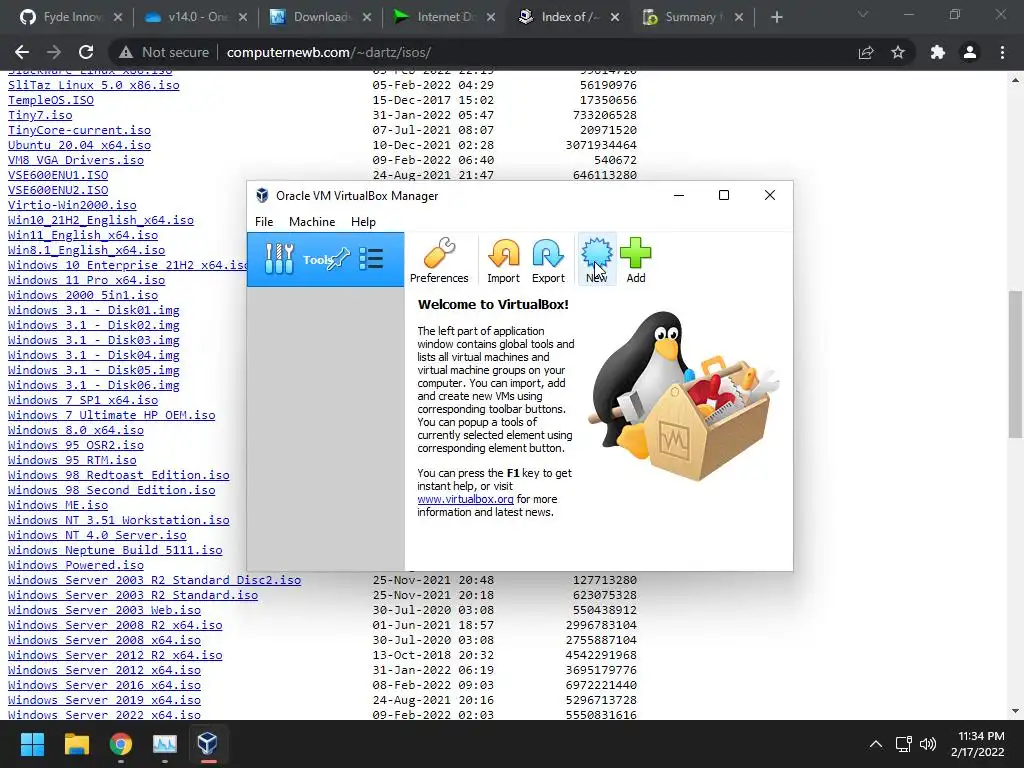The height and width of the screenshot is (768, 1024).
Task: Go back in browser history
Action: click(22, 52)
